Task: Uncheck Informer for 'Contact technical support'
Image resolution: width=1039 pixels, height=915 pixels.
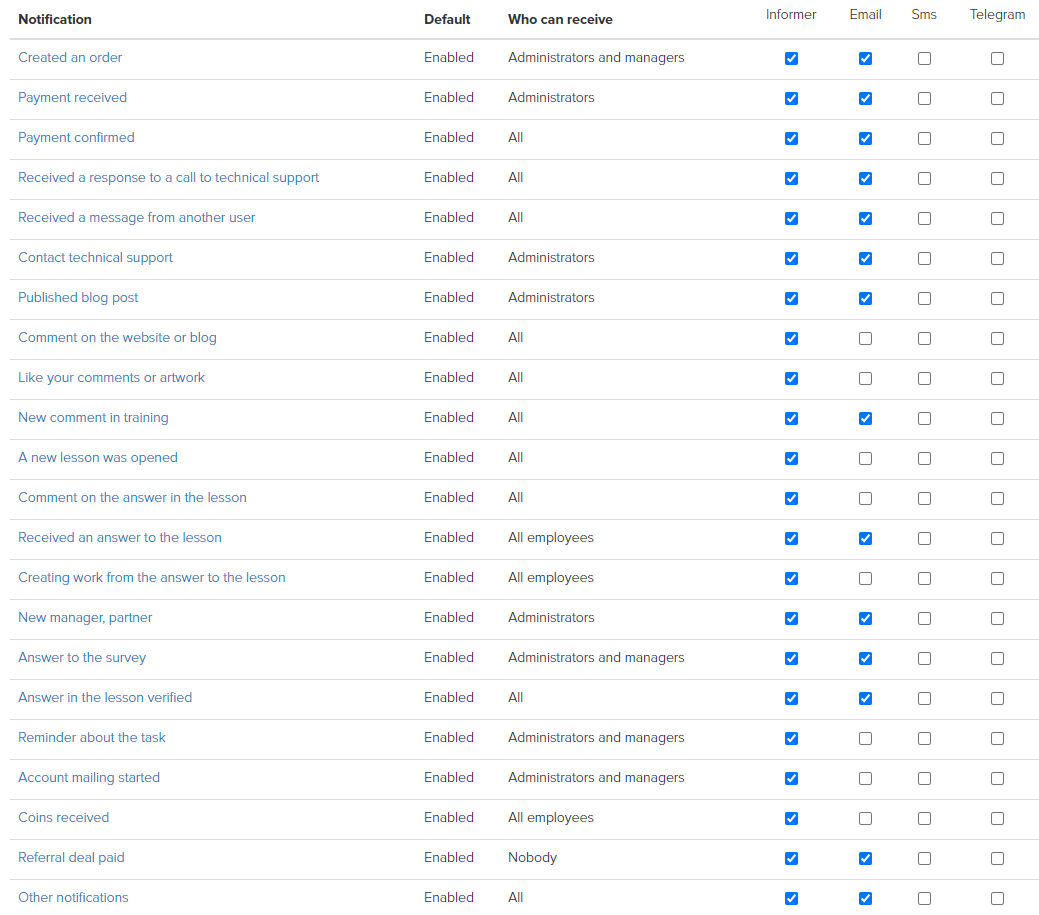Action: pyautogui.click(x=791, y=258)
